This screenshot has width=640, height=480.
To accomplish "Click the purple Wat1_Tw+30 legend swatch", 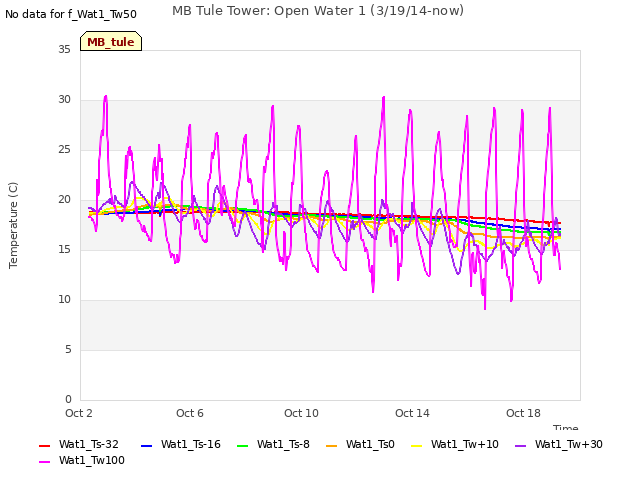I will tap(520, 446).
